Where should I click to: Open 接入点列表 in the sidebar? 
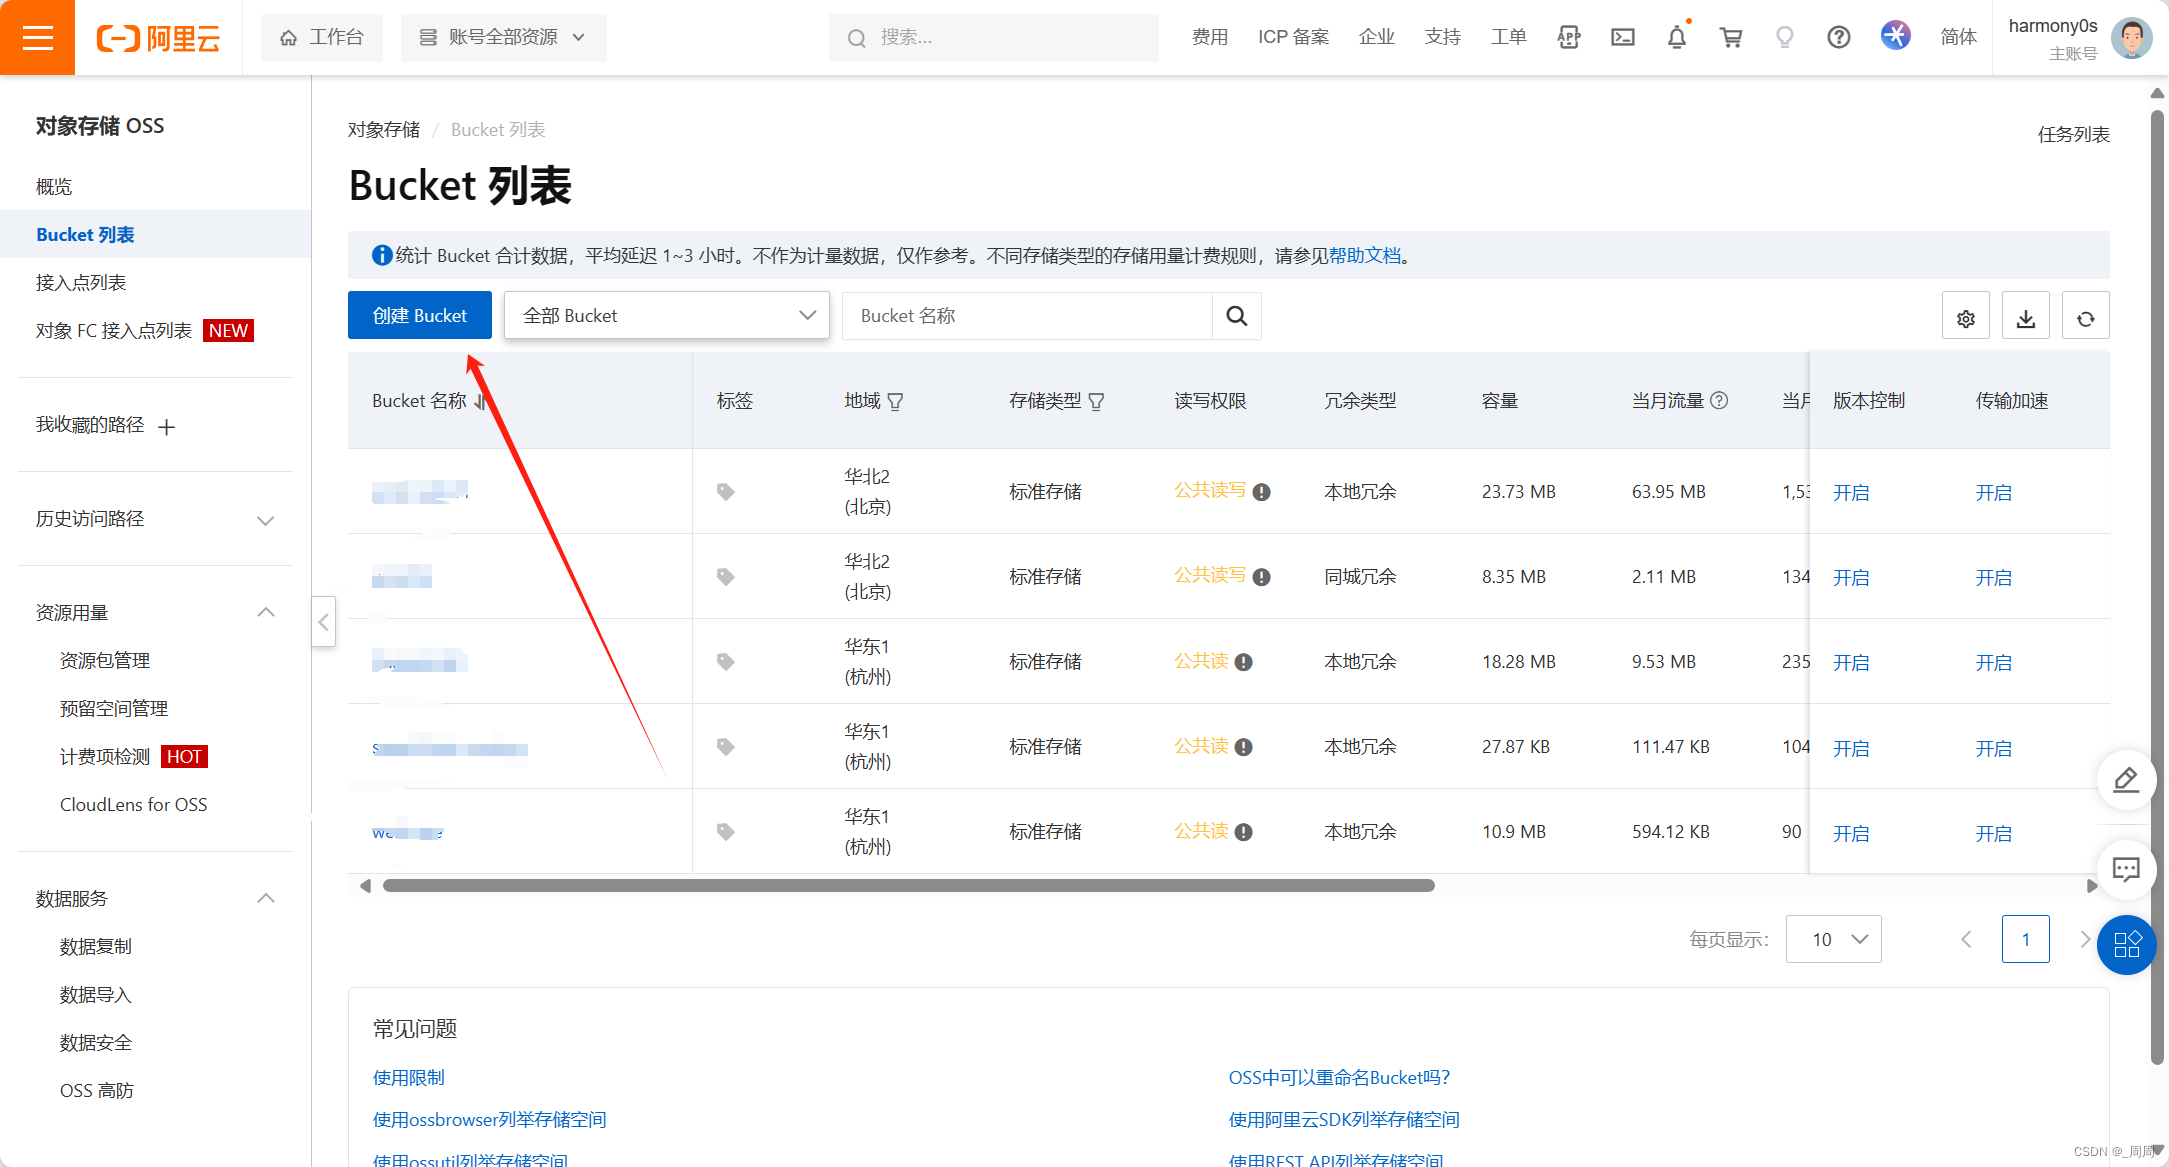(81, 283)
